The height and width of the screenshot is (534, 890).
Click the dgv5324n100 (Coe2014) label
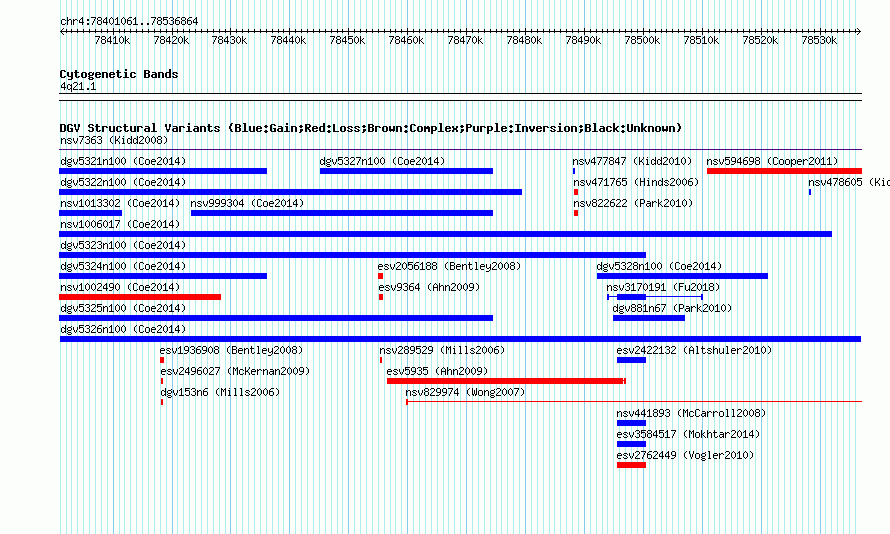123,266
